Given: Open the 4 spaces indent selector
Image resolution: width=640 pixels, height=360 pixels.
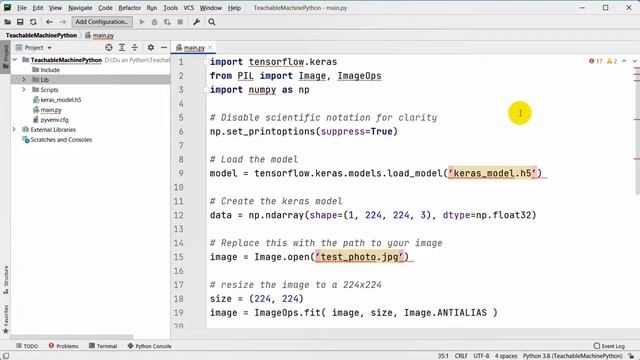Looking at the screenshot, I should 506,356.
